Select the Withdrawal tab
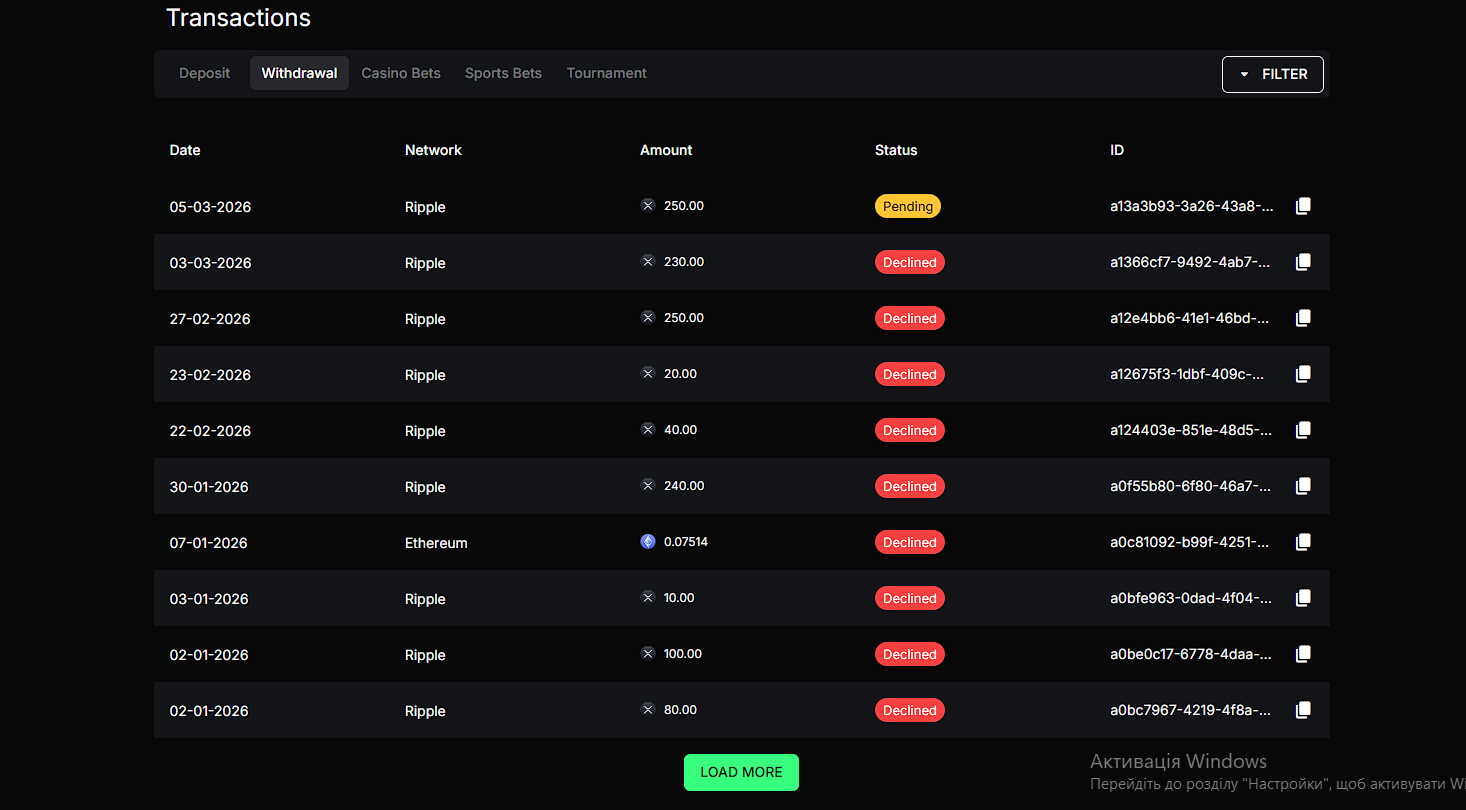 pyautogui.click(x=299, y=73)
